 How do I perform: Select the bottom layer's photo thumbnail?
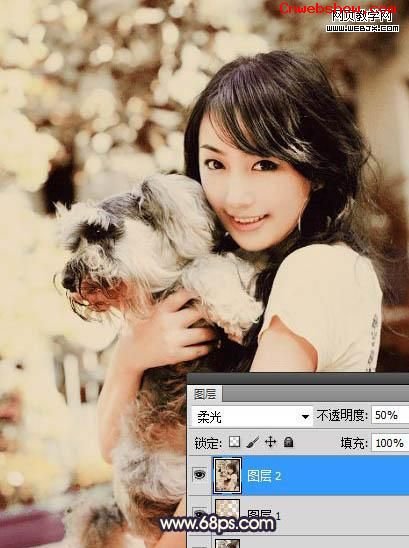tap(227, 543)
